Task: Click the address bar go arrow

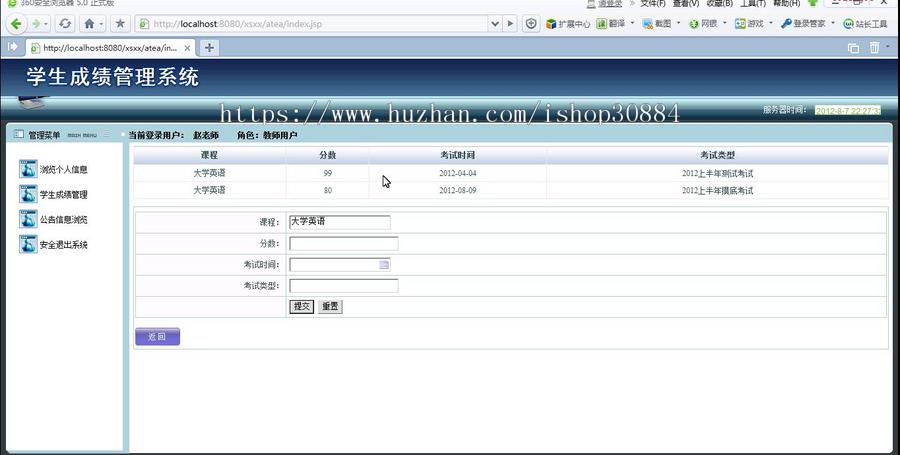Action: [510, 24]
